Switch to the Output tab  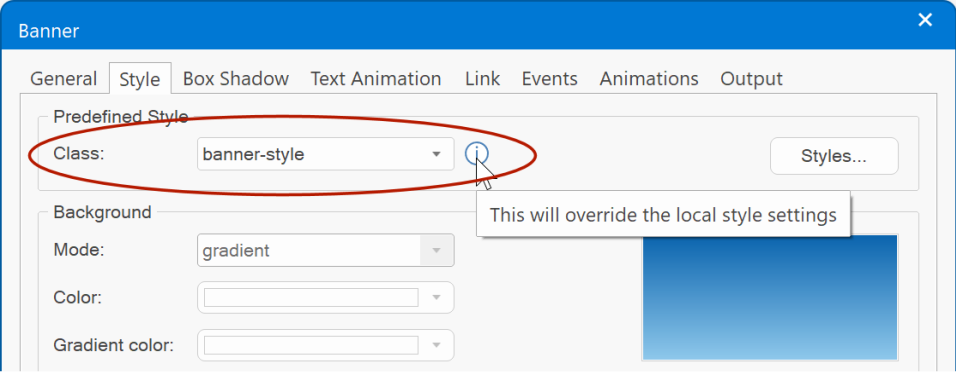click(751, 79)
